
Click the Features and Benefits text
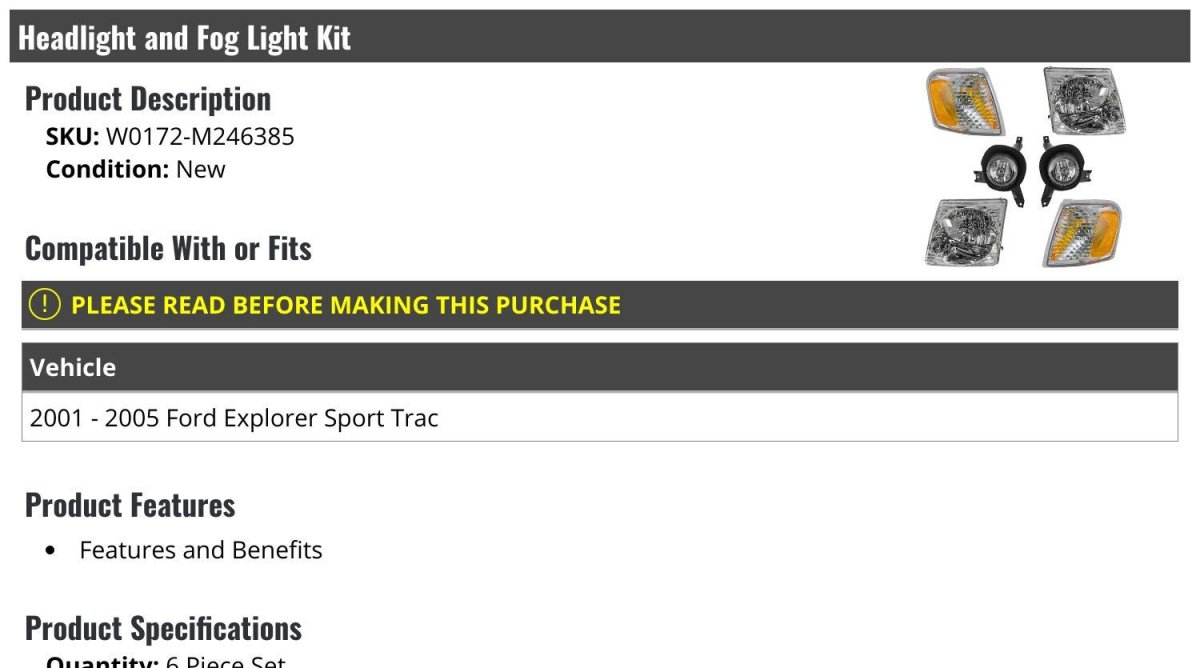(x=201, y=550)
